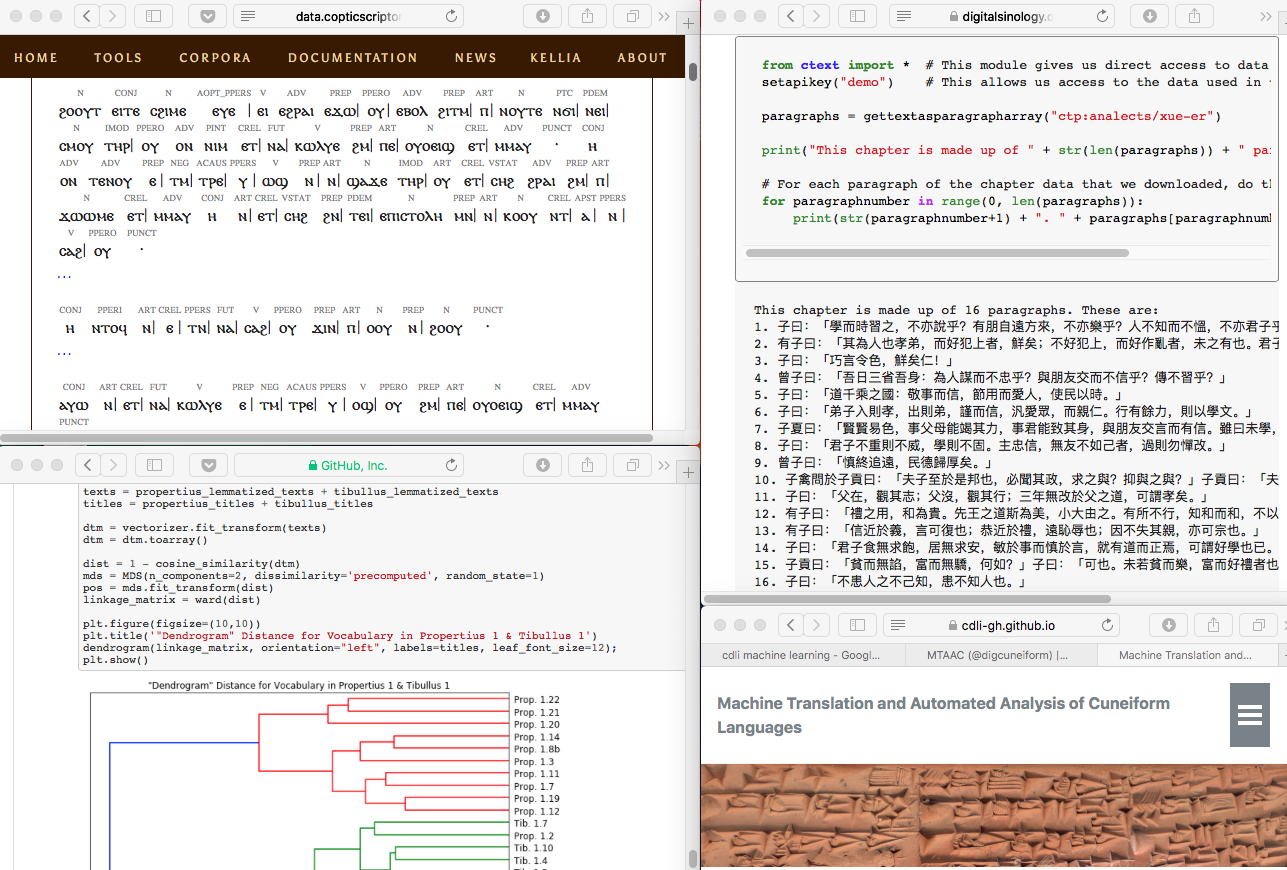
Task: Open the KELLIA menu item
Action: [555, 58]
